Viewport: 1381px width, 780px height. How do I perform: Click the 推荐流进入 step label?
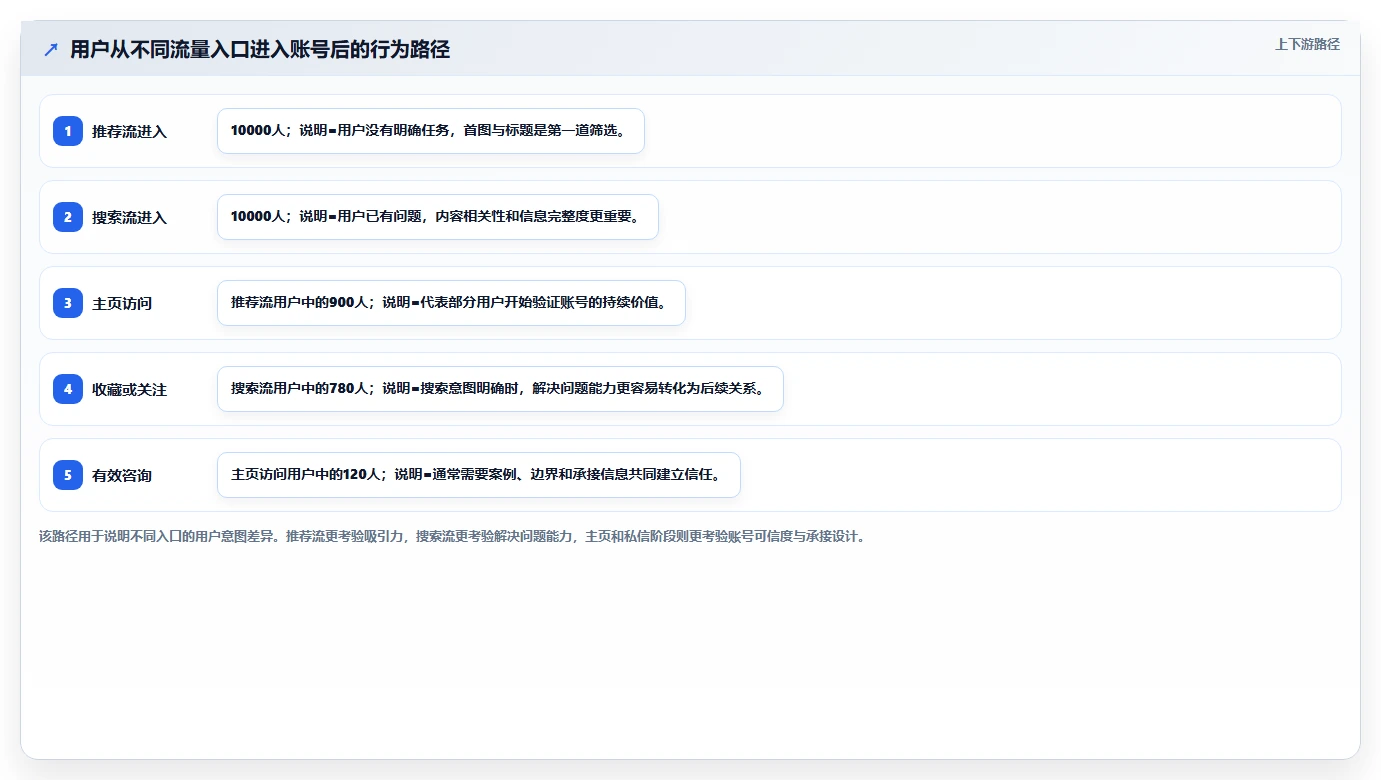(x=129, y=132)
